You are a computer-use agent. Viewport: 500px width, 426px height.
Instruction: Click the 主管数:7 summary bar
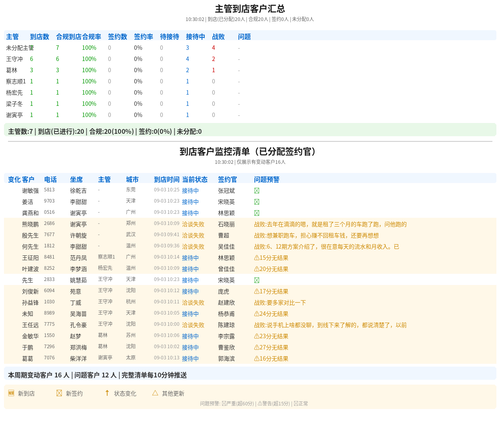(x=250, y=131)
